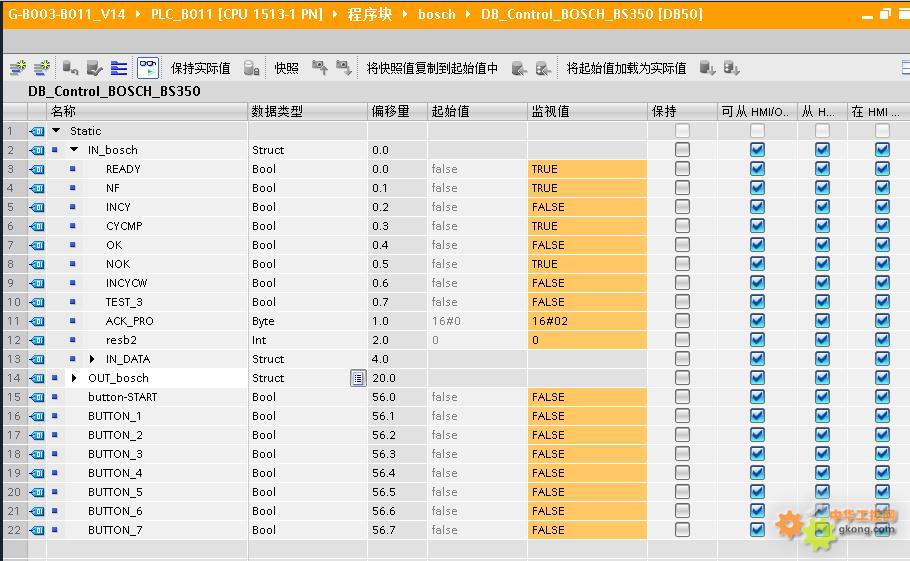Select the row number 13 header
Viewport: 910px width, 561px height.
(x=15, y=359)
